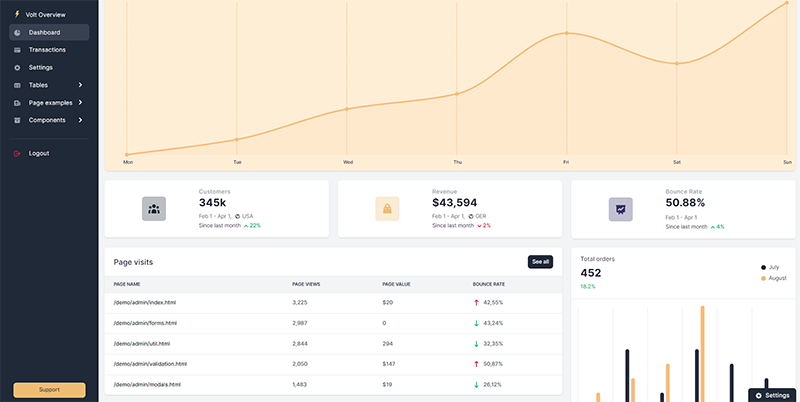Image resolution: width=800 pixels, height=402 pixels.
Task: Click the green up arrow beside 22%
Action: tap(246, 225)
